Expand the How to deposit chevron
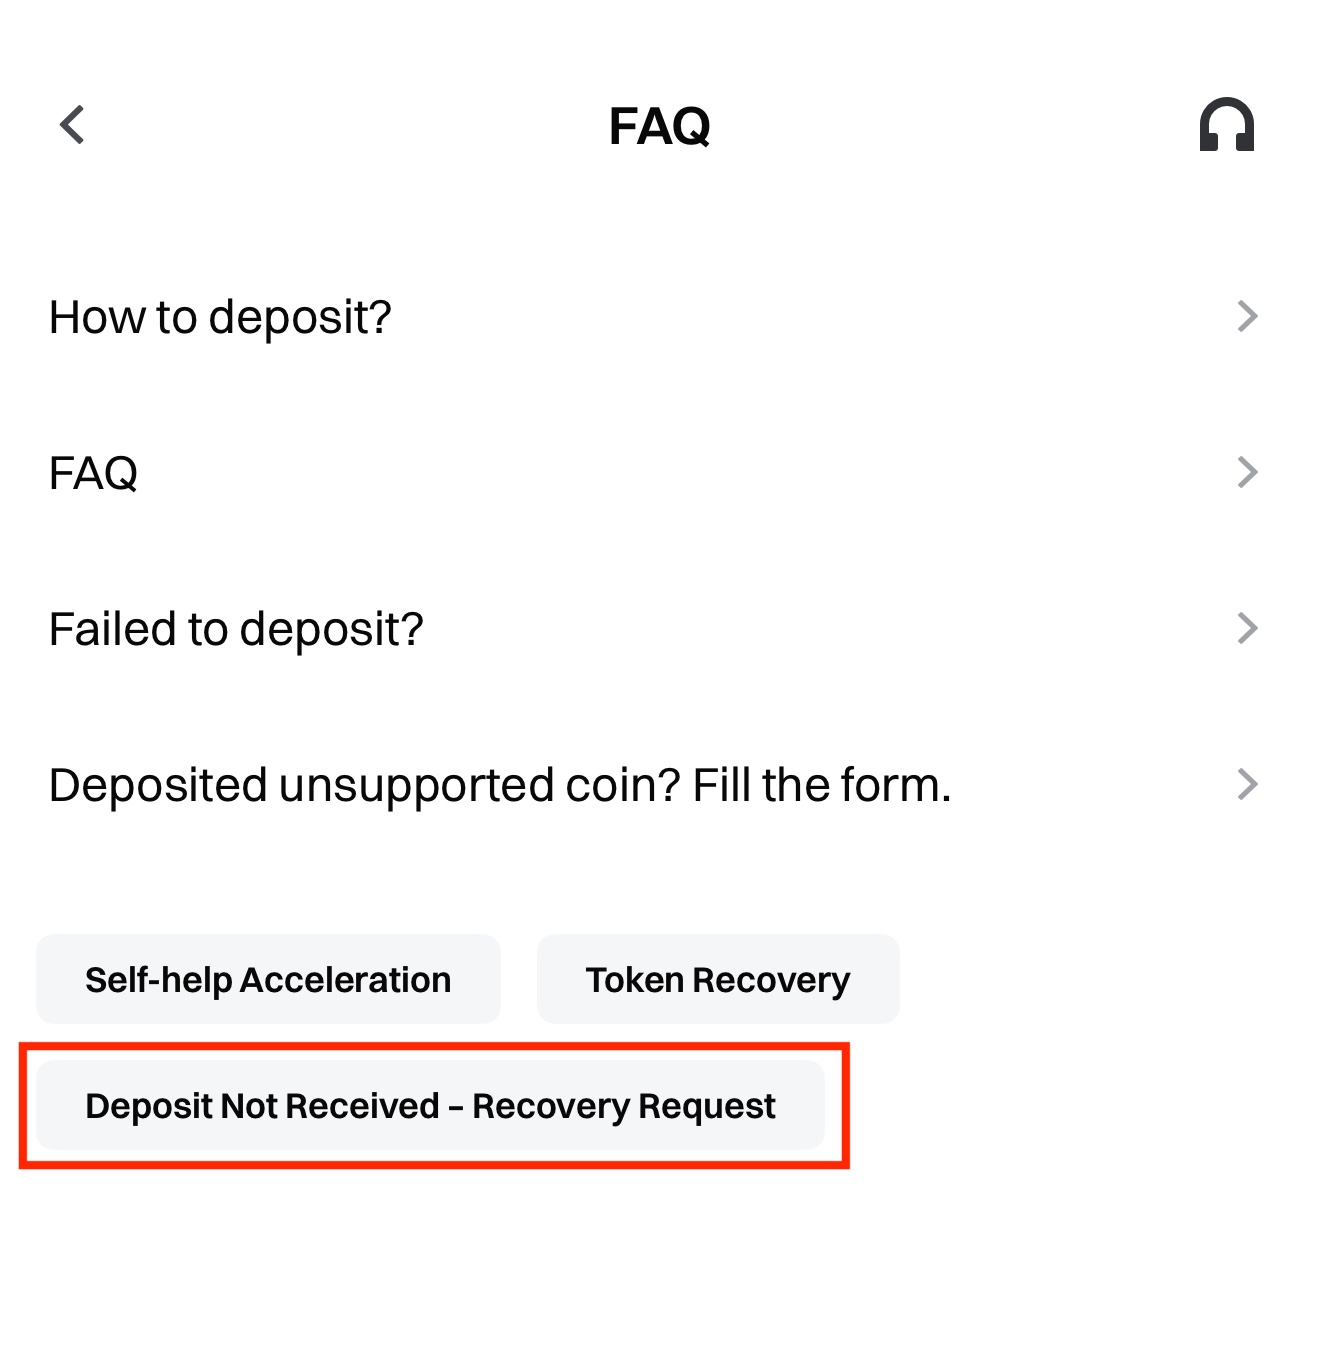Image resolution: width=1320 pixels, height=1350 pixels. (1246, 316)
